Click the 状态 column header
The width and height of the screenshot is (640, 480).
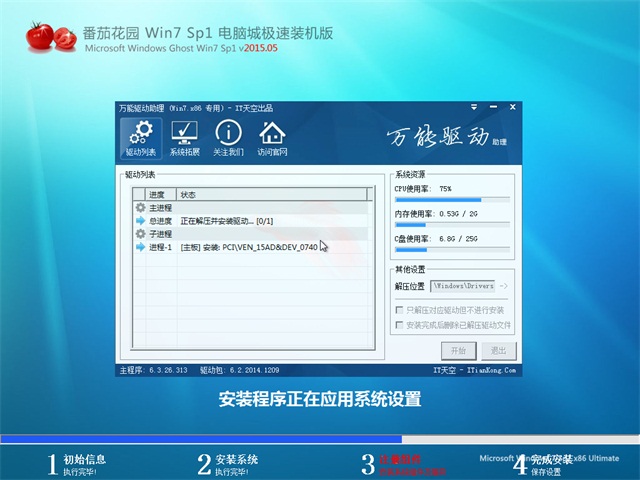tap(272, 195)
